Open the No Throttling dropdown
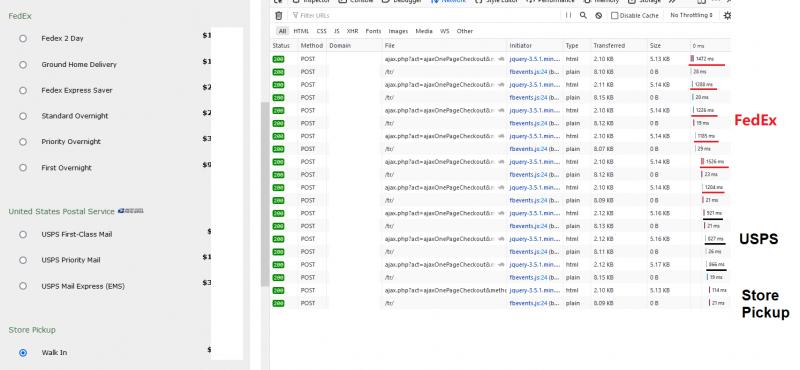Screen dimensions: 800x370 [692, 15]
